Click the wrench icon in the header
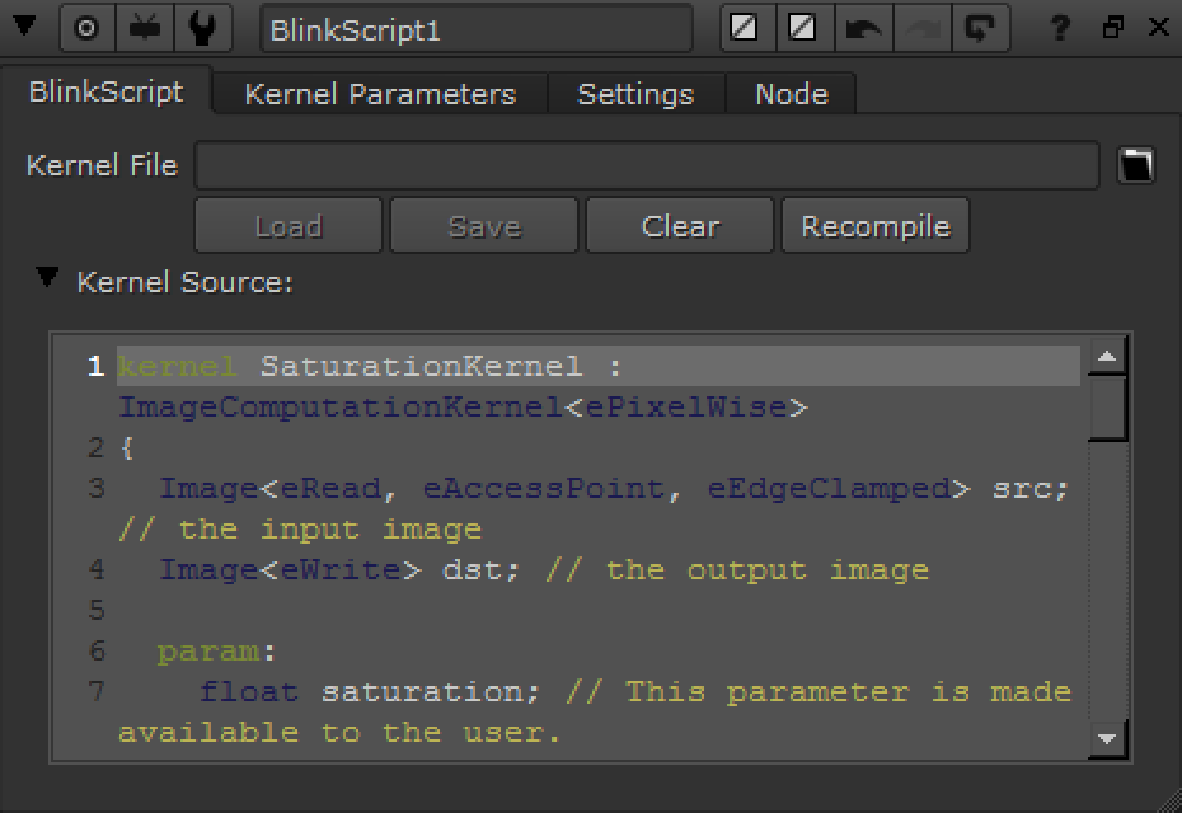 [x=204, y=29]
